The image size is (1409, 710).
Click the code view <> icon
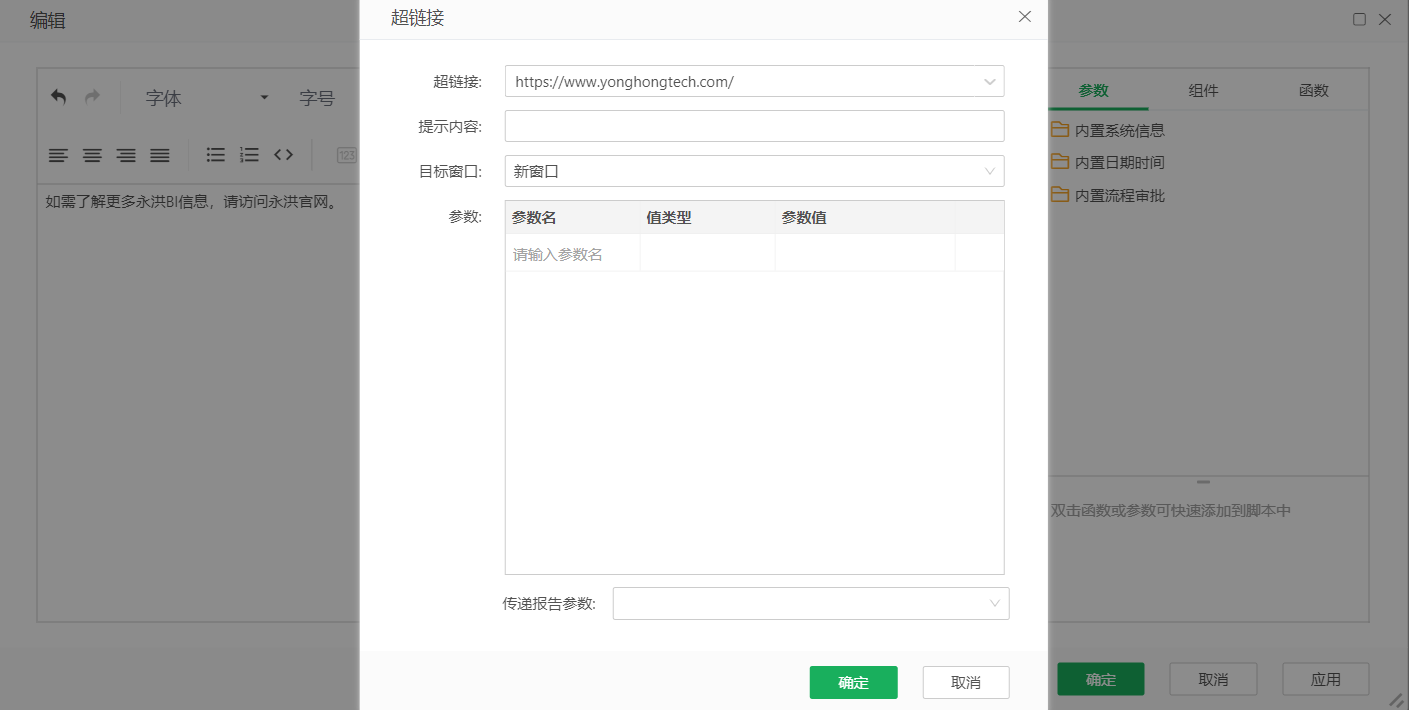click(283, 155)
